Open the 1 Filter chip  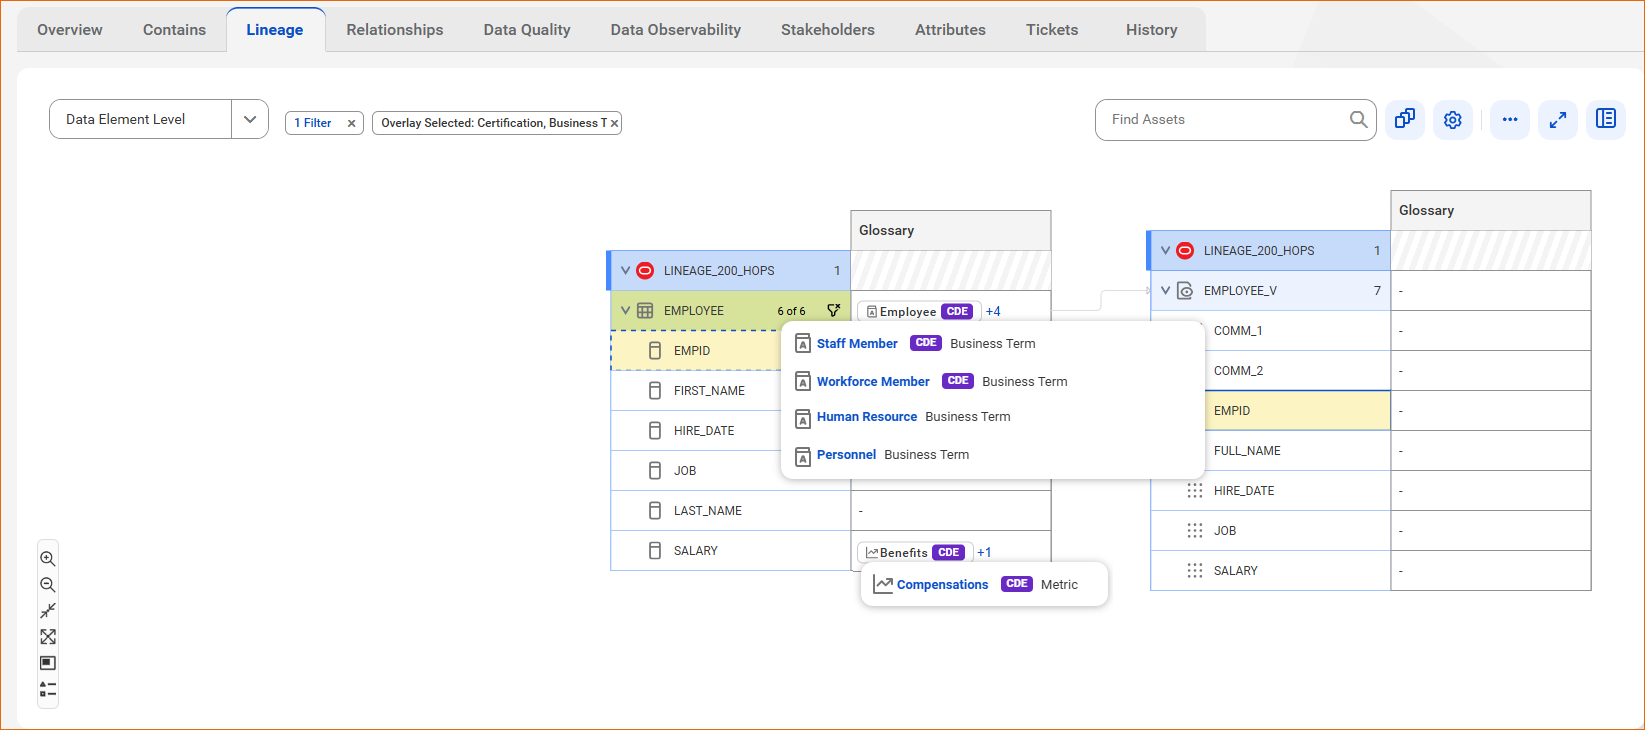click(x=313, y=123)
